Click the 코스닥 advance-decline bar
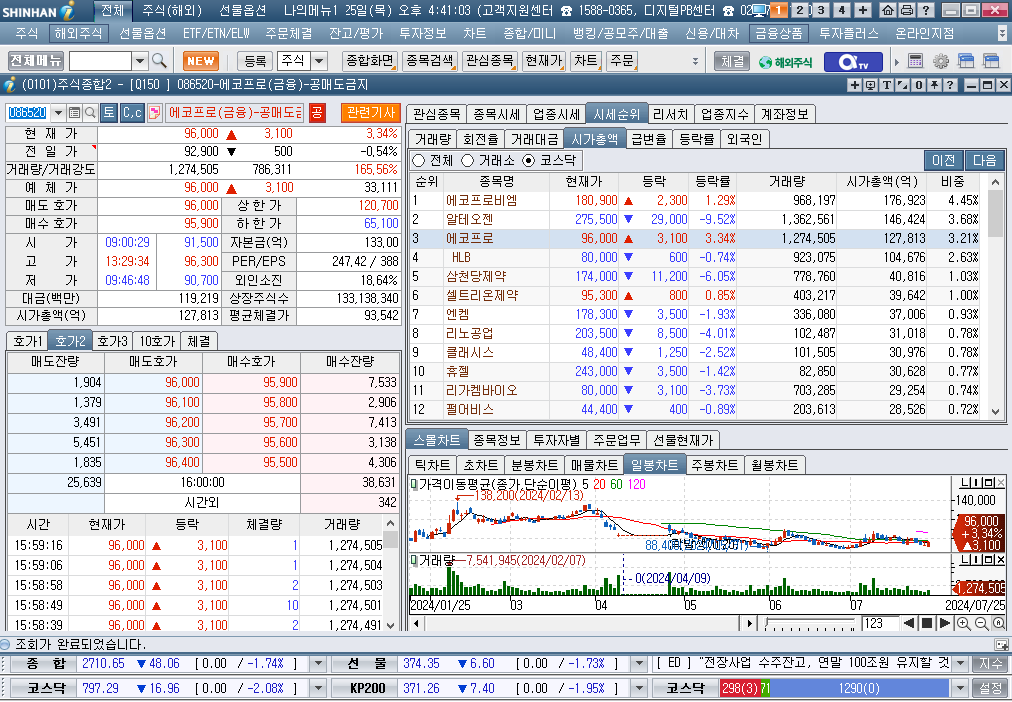Viewport: 1012px width, 702px height. click(835, 688)
